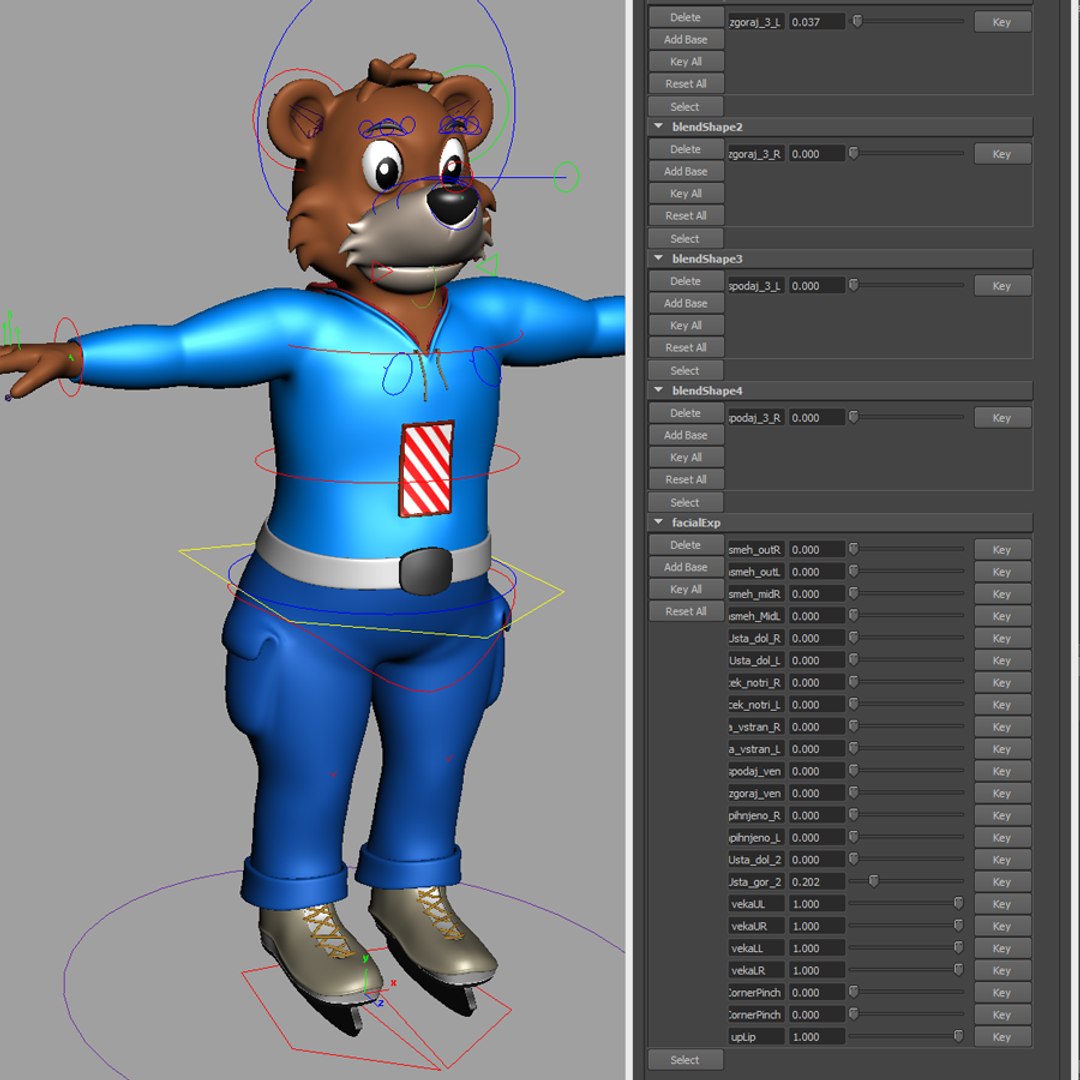This screenshot has height=1080, width=1080.
Task: Click the upLip slider handle
Action: pyautogui.click(x=958, y=1036)
